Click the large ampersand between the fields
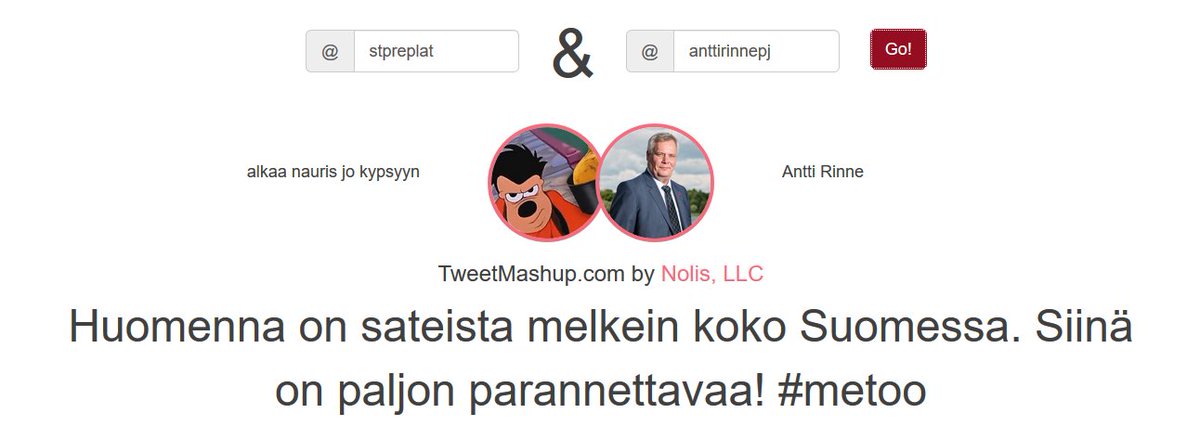The width and height of the screenshot is (1200, 426). point(572,55)
